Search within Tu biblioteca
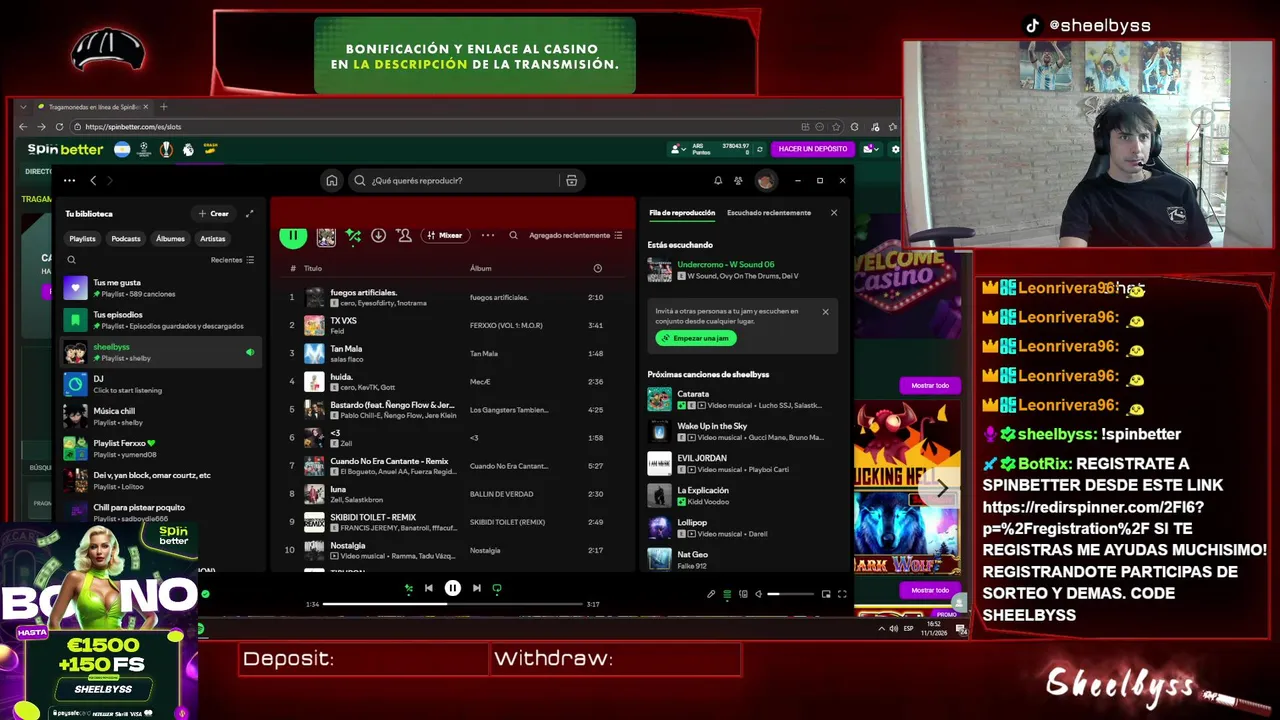This screenshot has width=1280, height=720. pos(71,259)
